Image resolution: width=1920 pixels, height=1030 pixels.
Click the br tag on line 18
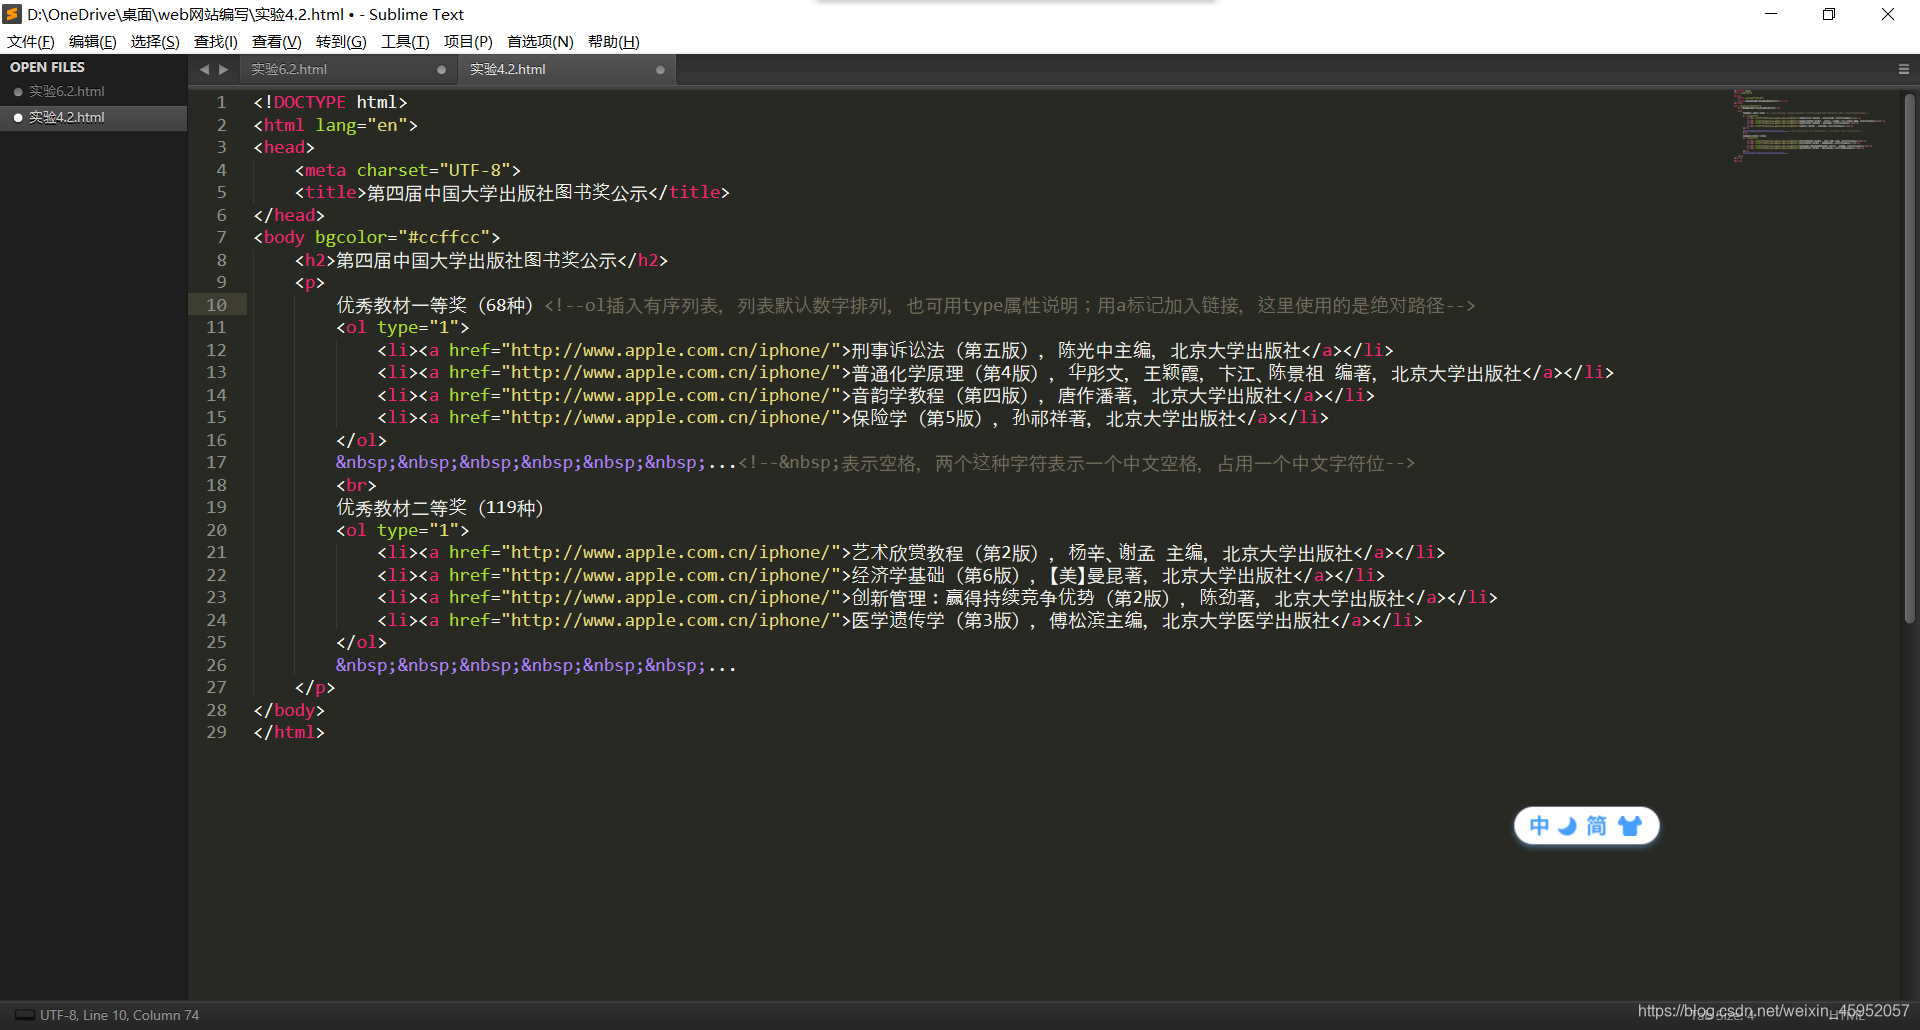click(x=356, y=485)
